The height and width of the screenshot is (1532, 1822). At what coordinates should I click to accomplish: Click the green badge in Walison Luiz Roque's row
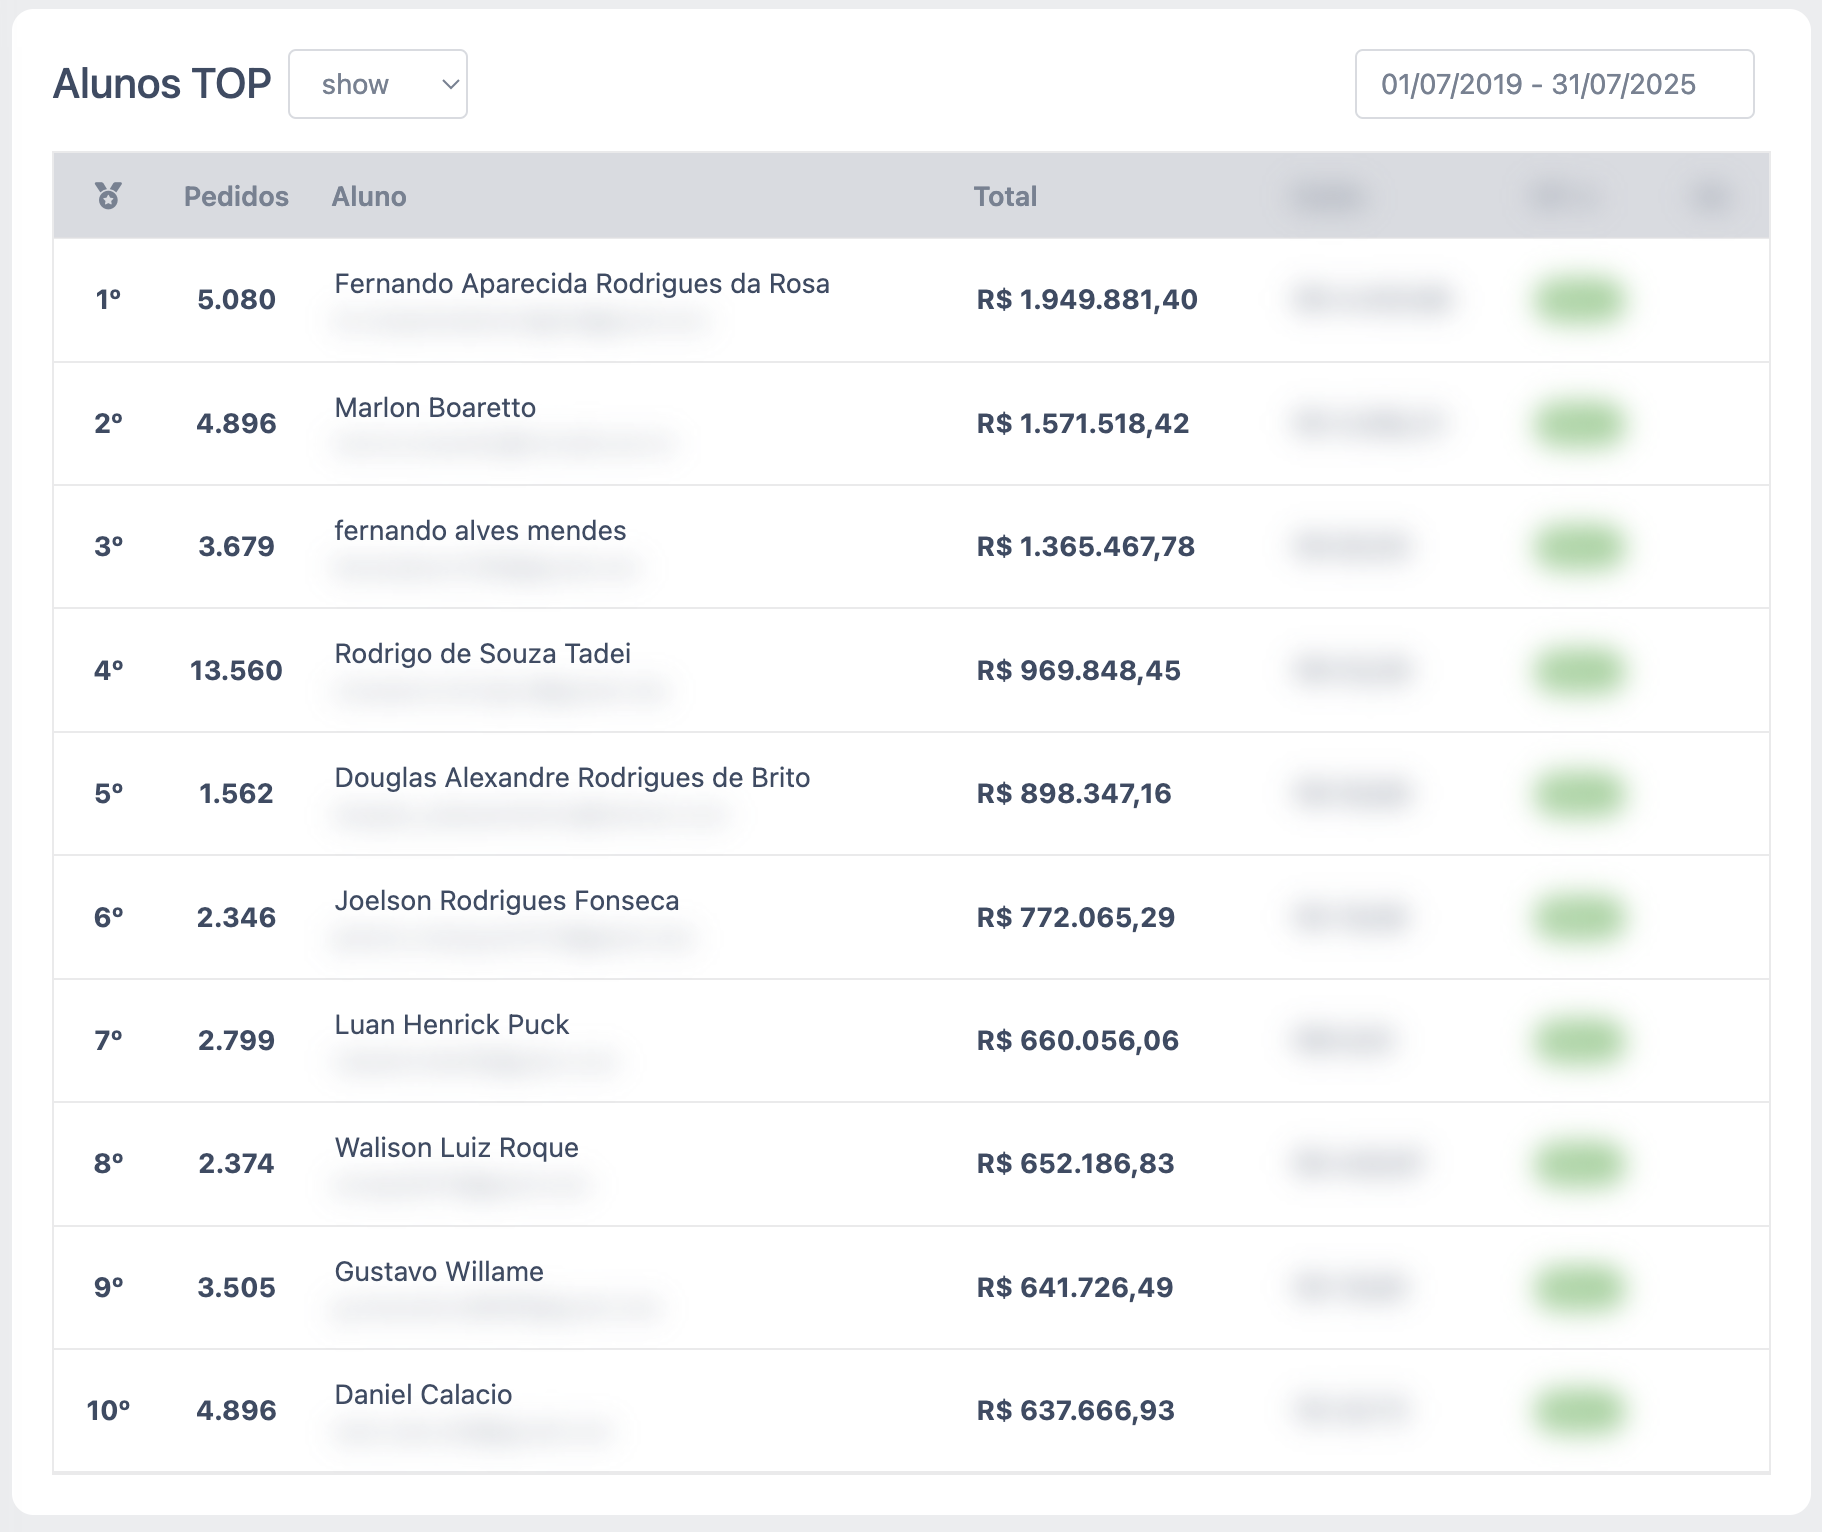tap(1579, 1164)
